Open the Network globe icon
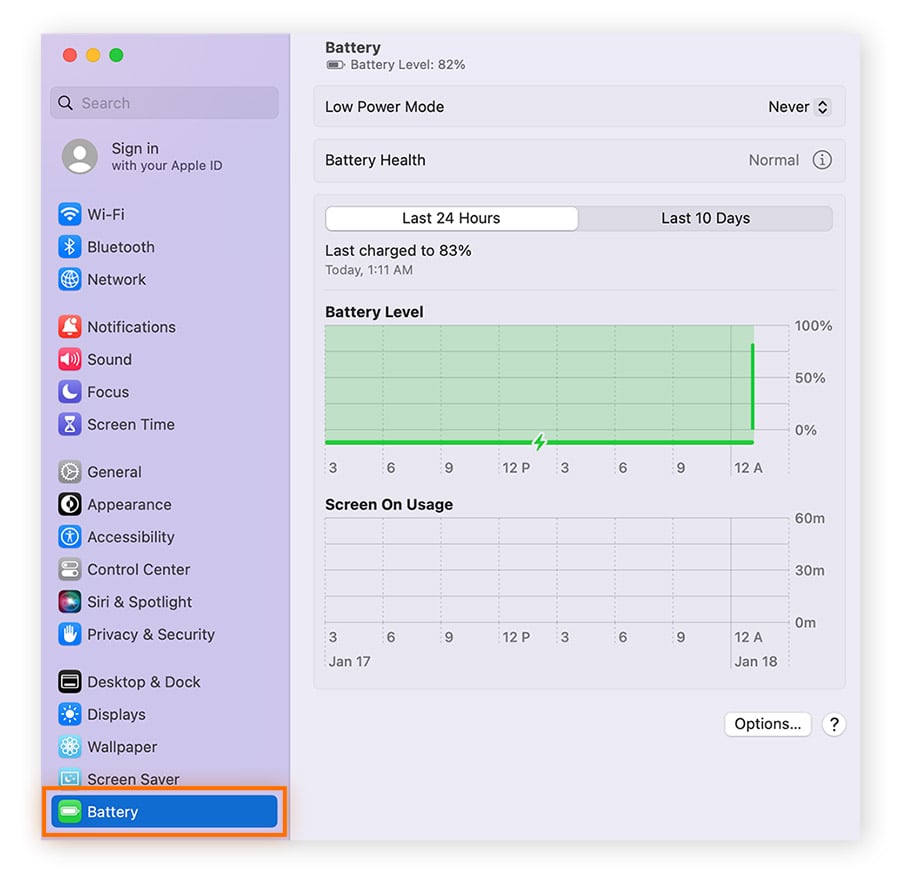900x876 pixels. [69, 280]
